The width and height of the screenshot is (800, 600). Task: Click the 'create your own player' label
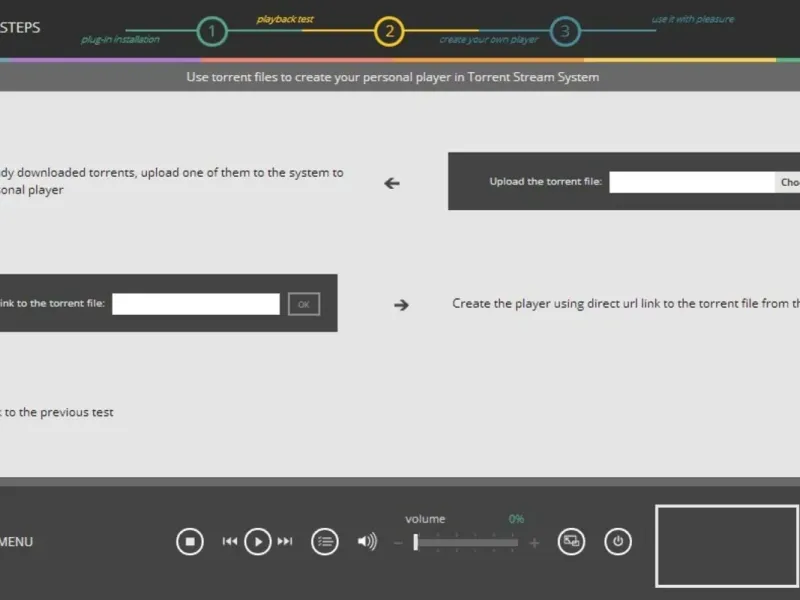click(489, 39)
